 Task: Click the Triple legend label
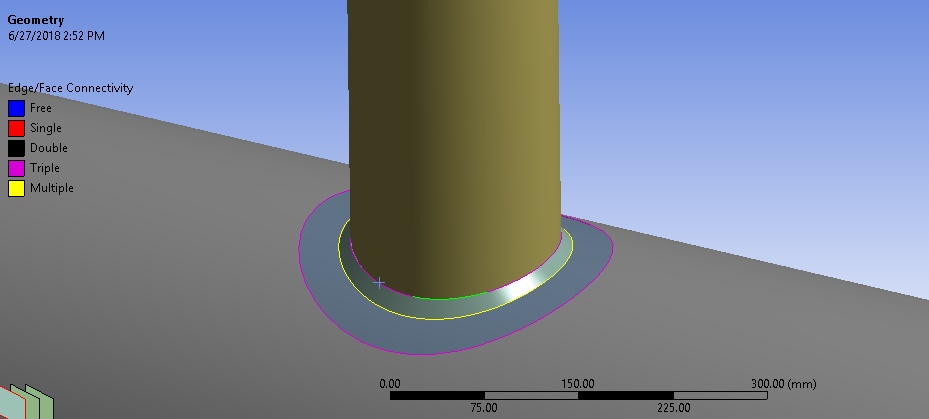(44, 168)
